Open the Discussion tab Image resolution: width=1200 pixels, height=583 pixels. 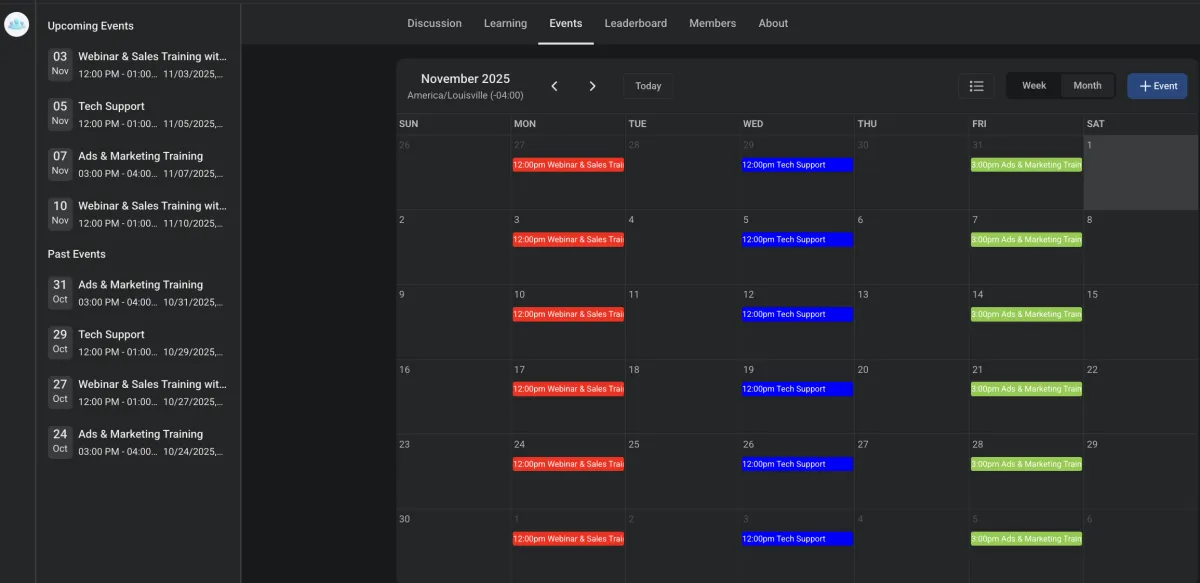pyautogui.click(x=434, y=23)
